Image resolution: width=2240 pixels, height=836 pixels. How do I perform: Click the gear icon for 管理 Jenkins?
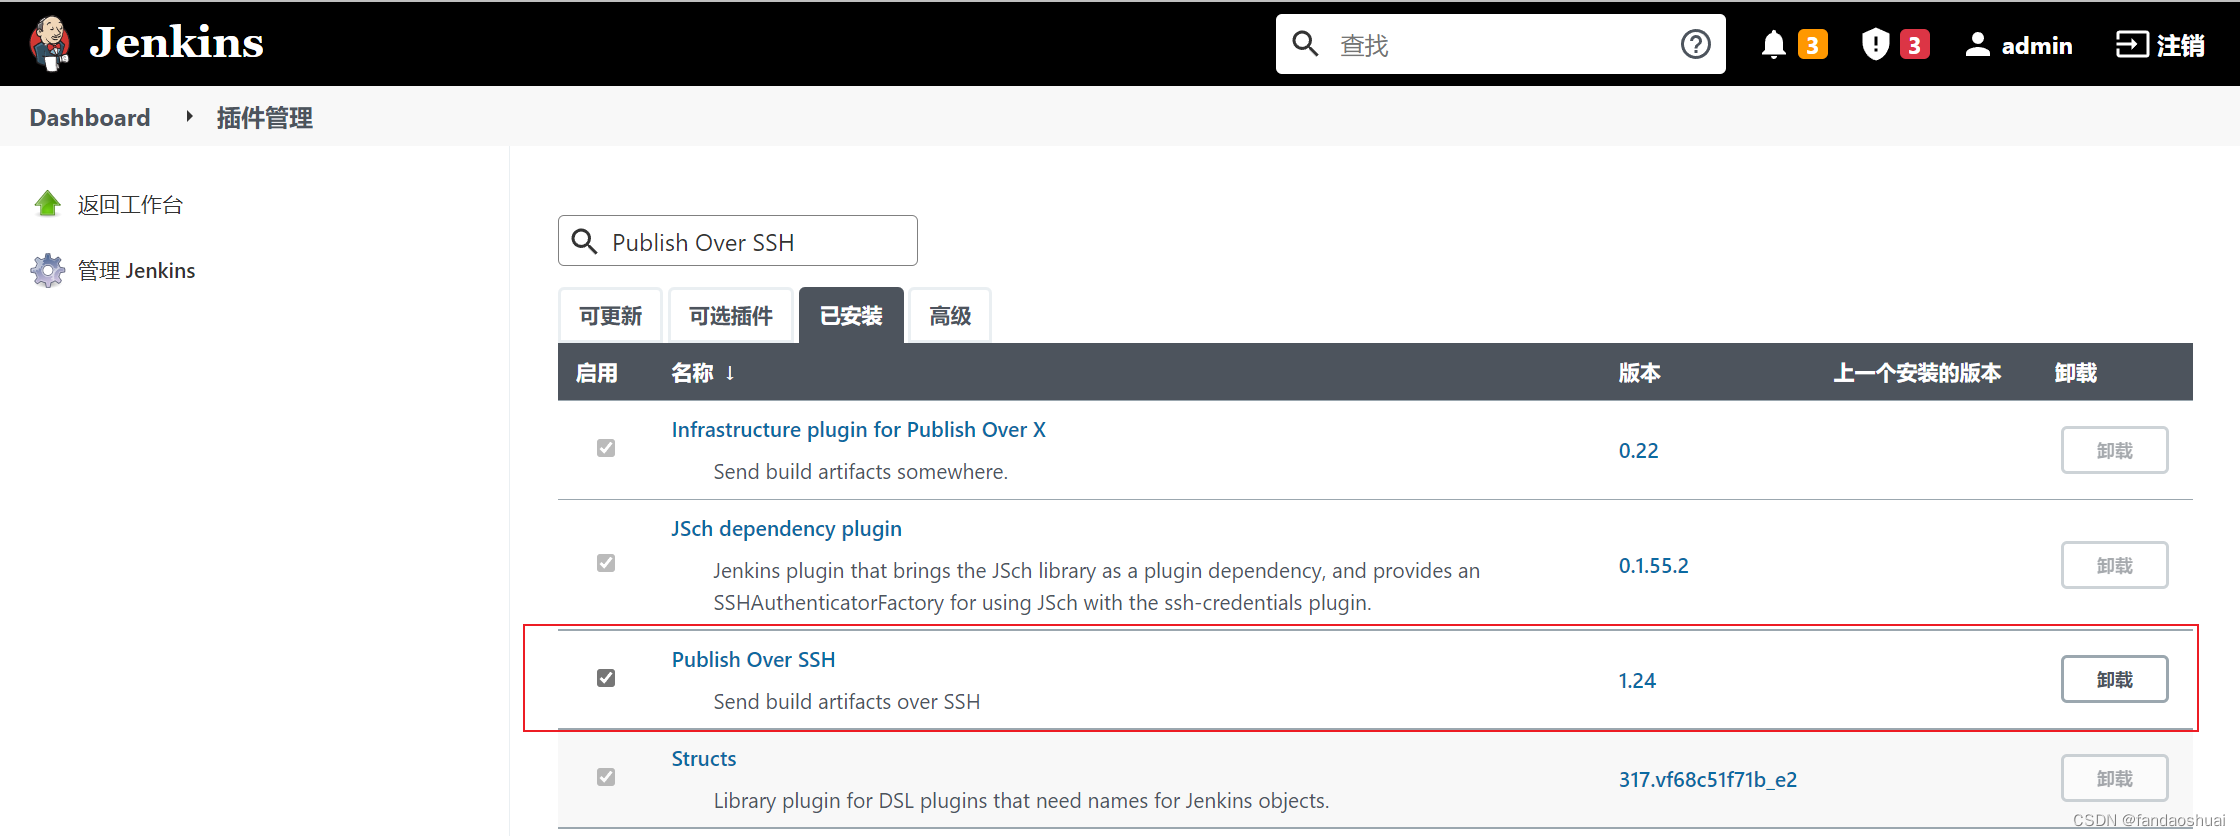pyautogui.click(x=47, y=270)
